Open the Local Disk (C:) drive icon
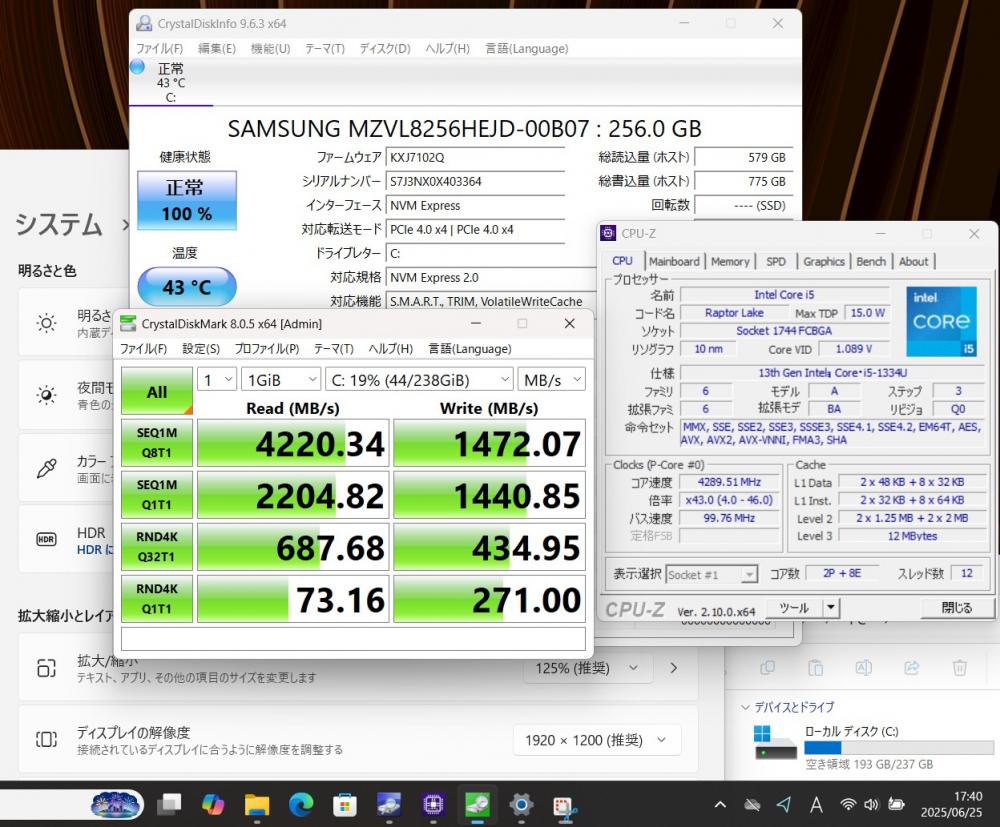Viewport: 1000px width, 827px height. tap(775, 743)
